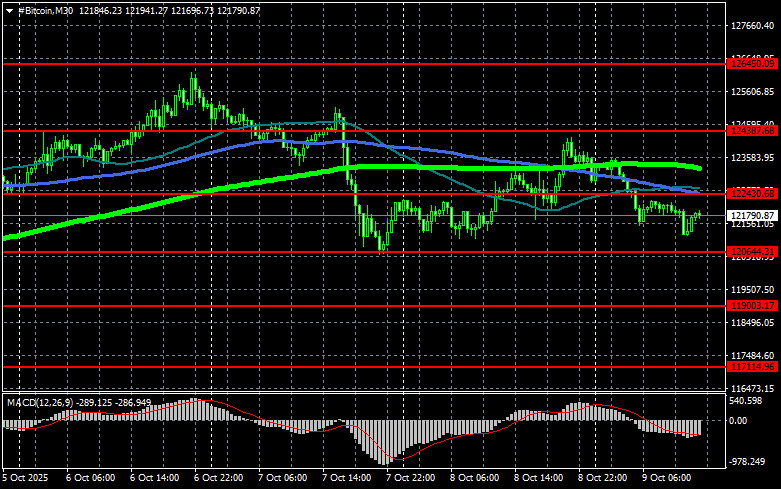This screenshot has height=489, width=781.
Task: Click the 540.598 MACD scale label
Action: pyautogui.click(x=746, y=401)
